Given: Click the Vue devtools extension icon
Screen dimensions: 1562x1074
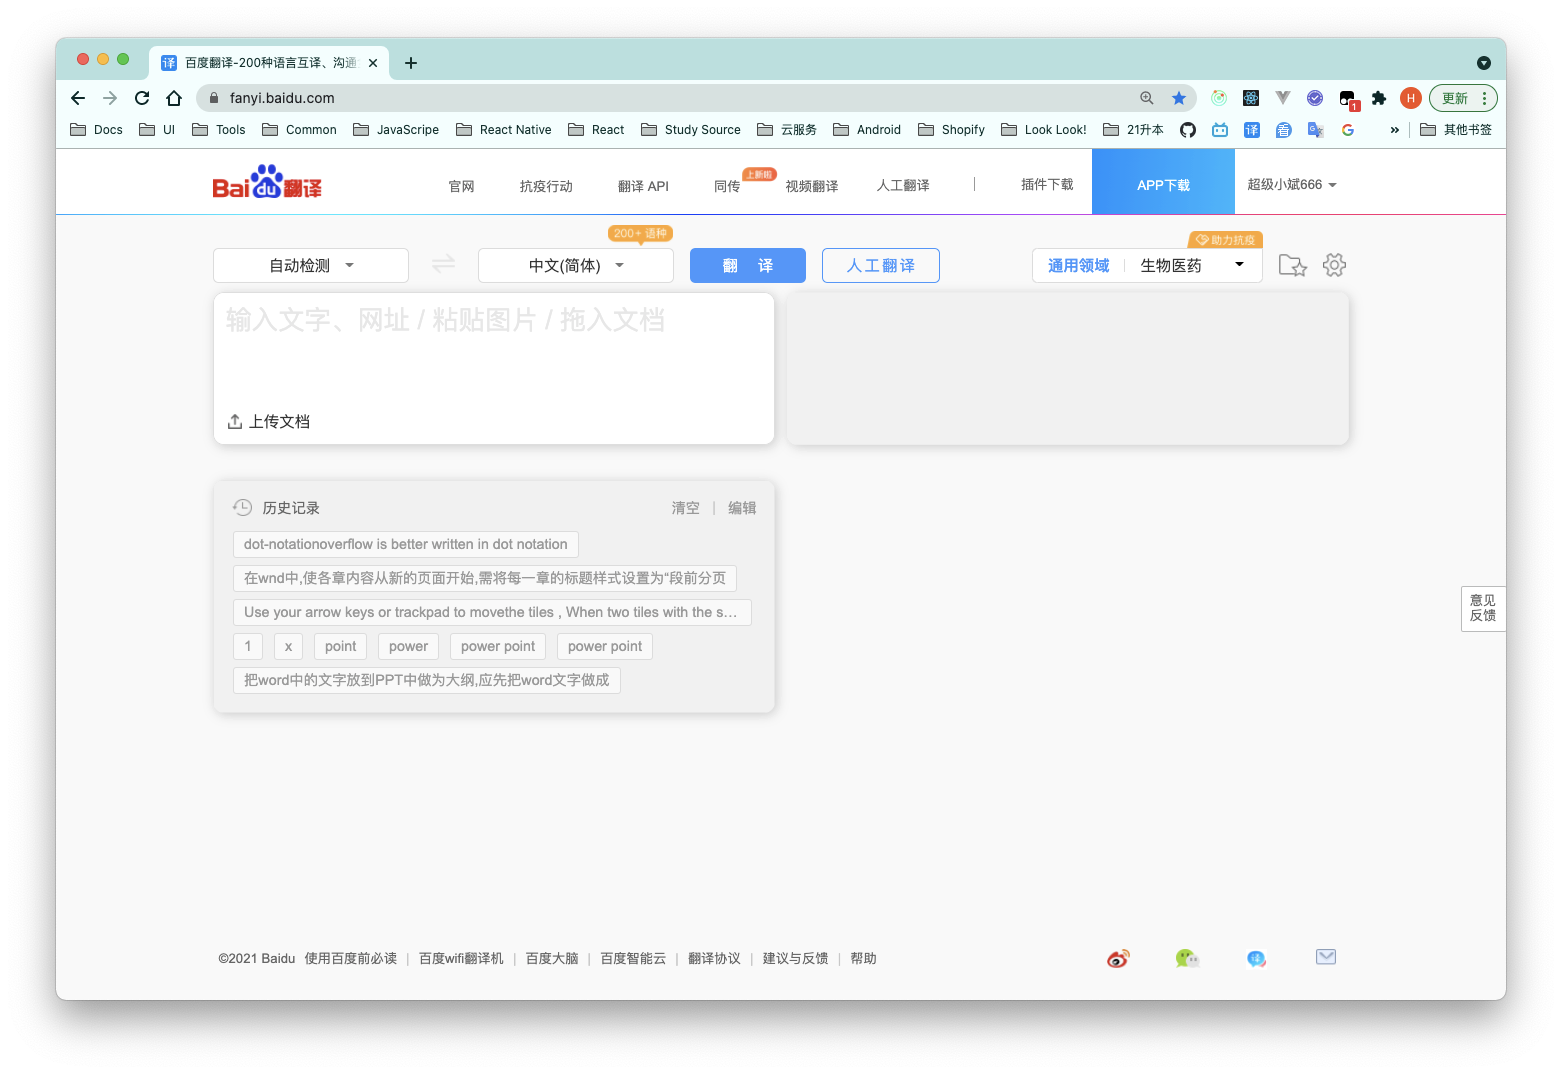Looking at the screenshot, I should 1283,98.
